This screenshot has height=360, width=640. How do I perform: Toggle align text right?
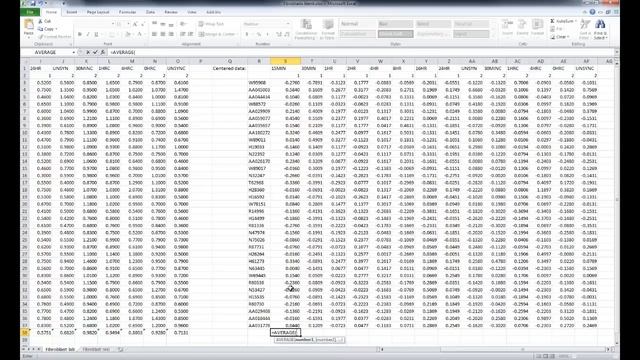click(x=171, y=34)
